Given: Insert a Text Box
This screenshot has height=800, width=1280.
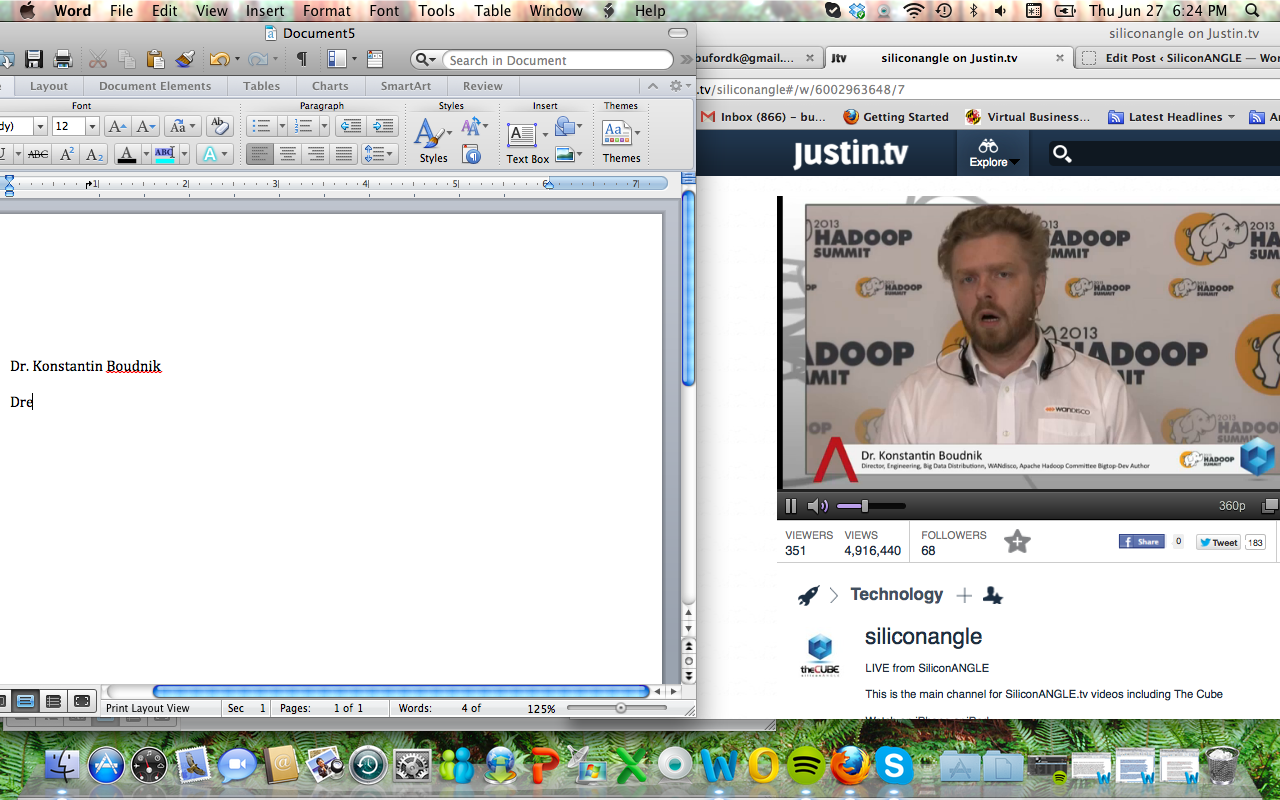Looking at the screenshot, I should click(527, 143).
